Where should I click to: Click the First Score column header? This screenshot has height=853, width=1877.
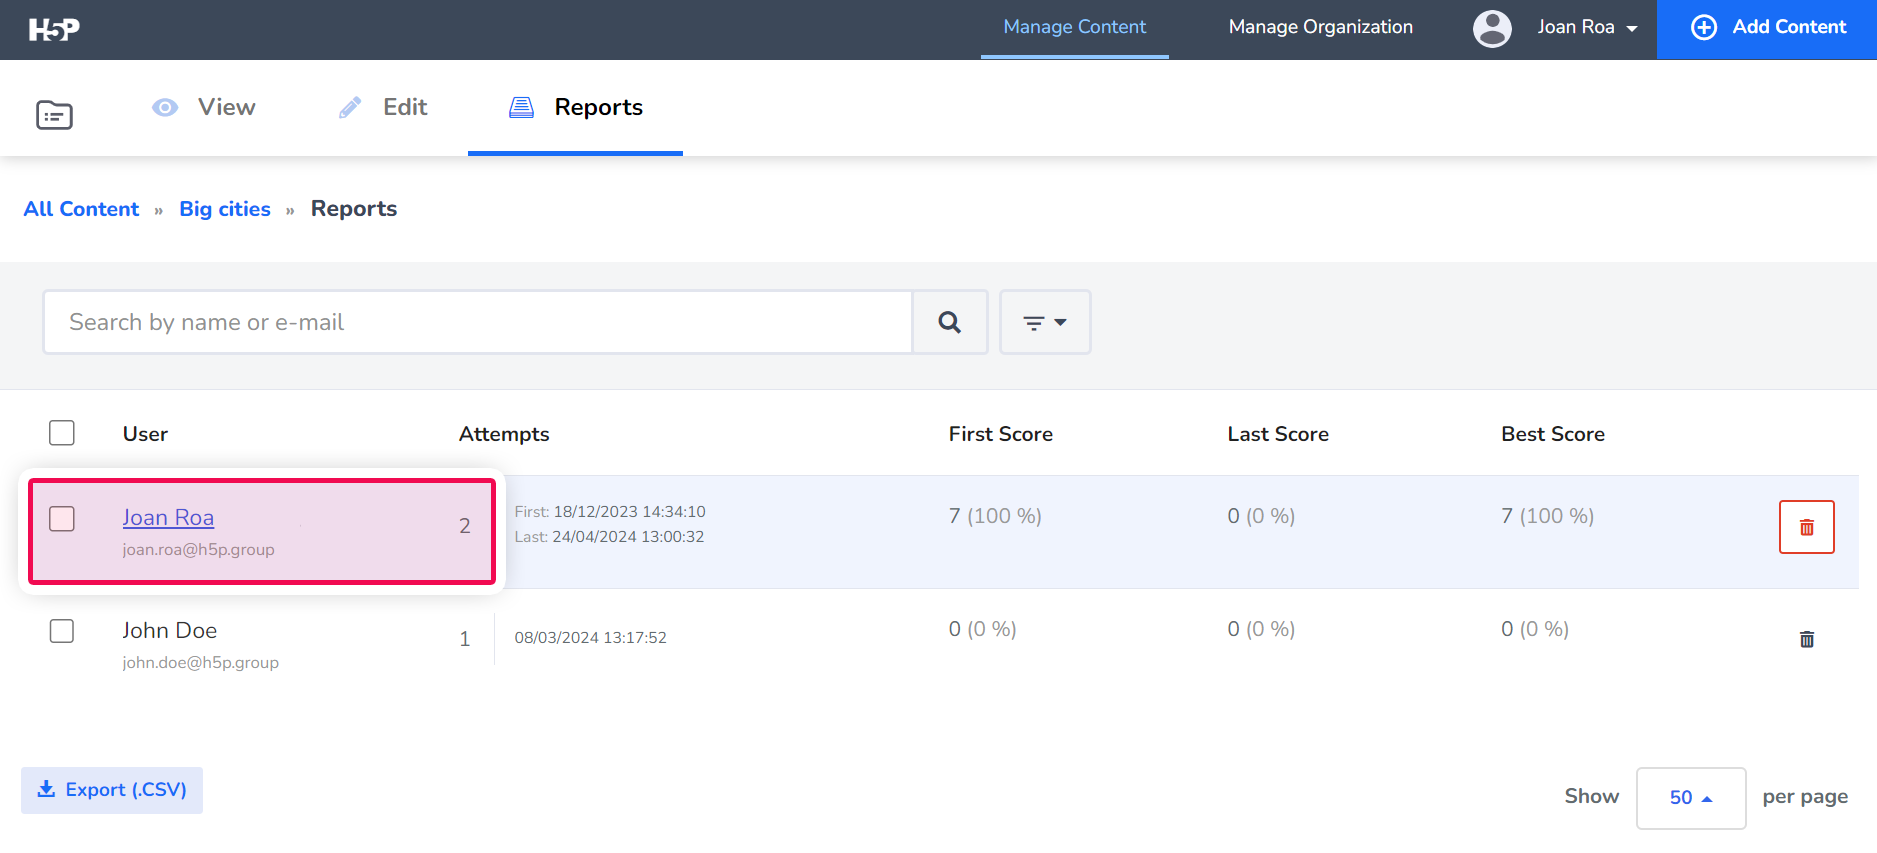tap(1000, 434)
